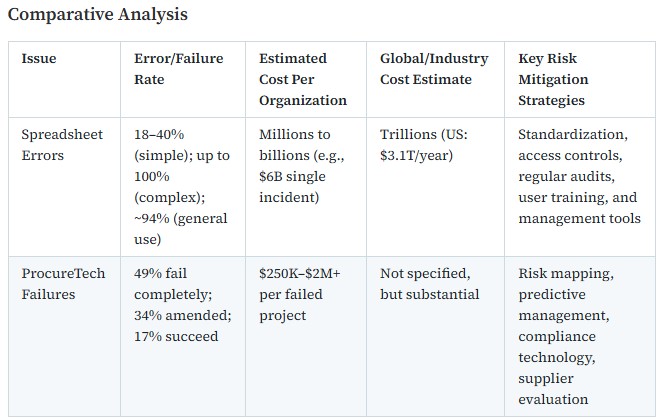This screenshot has height=420, width=663.
Task: Click the Not specified, but substantial cell
Action: (x=429, y=283)
